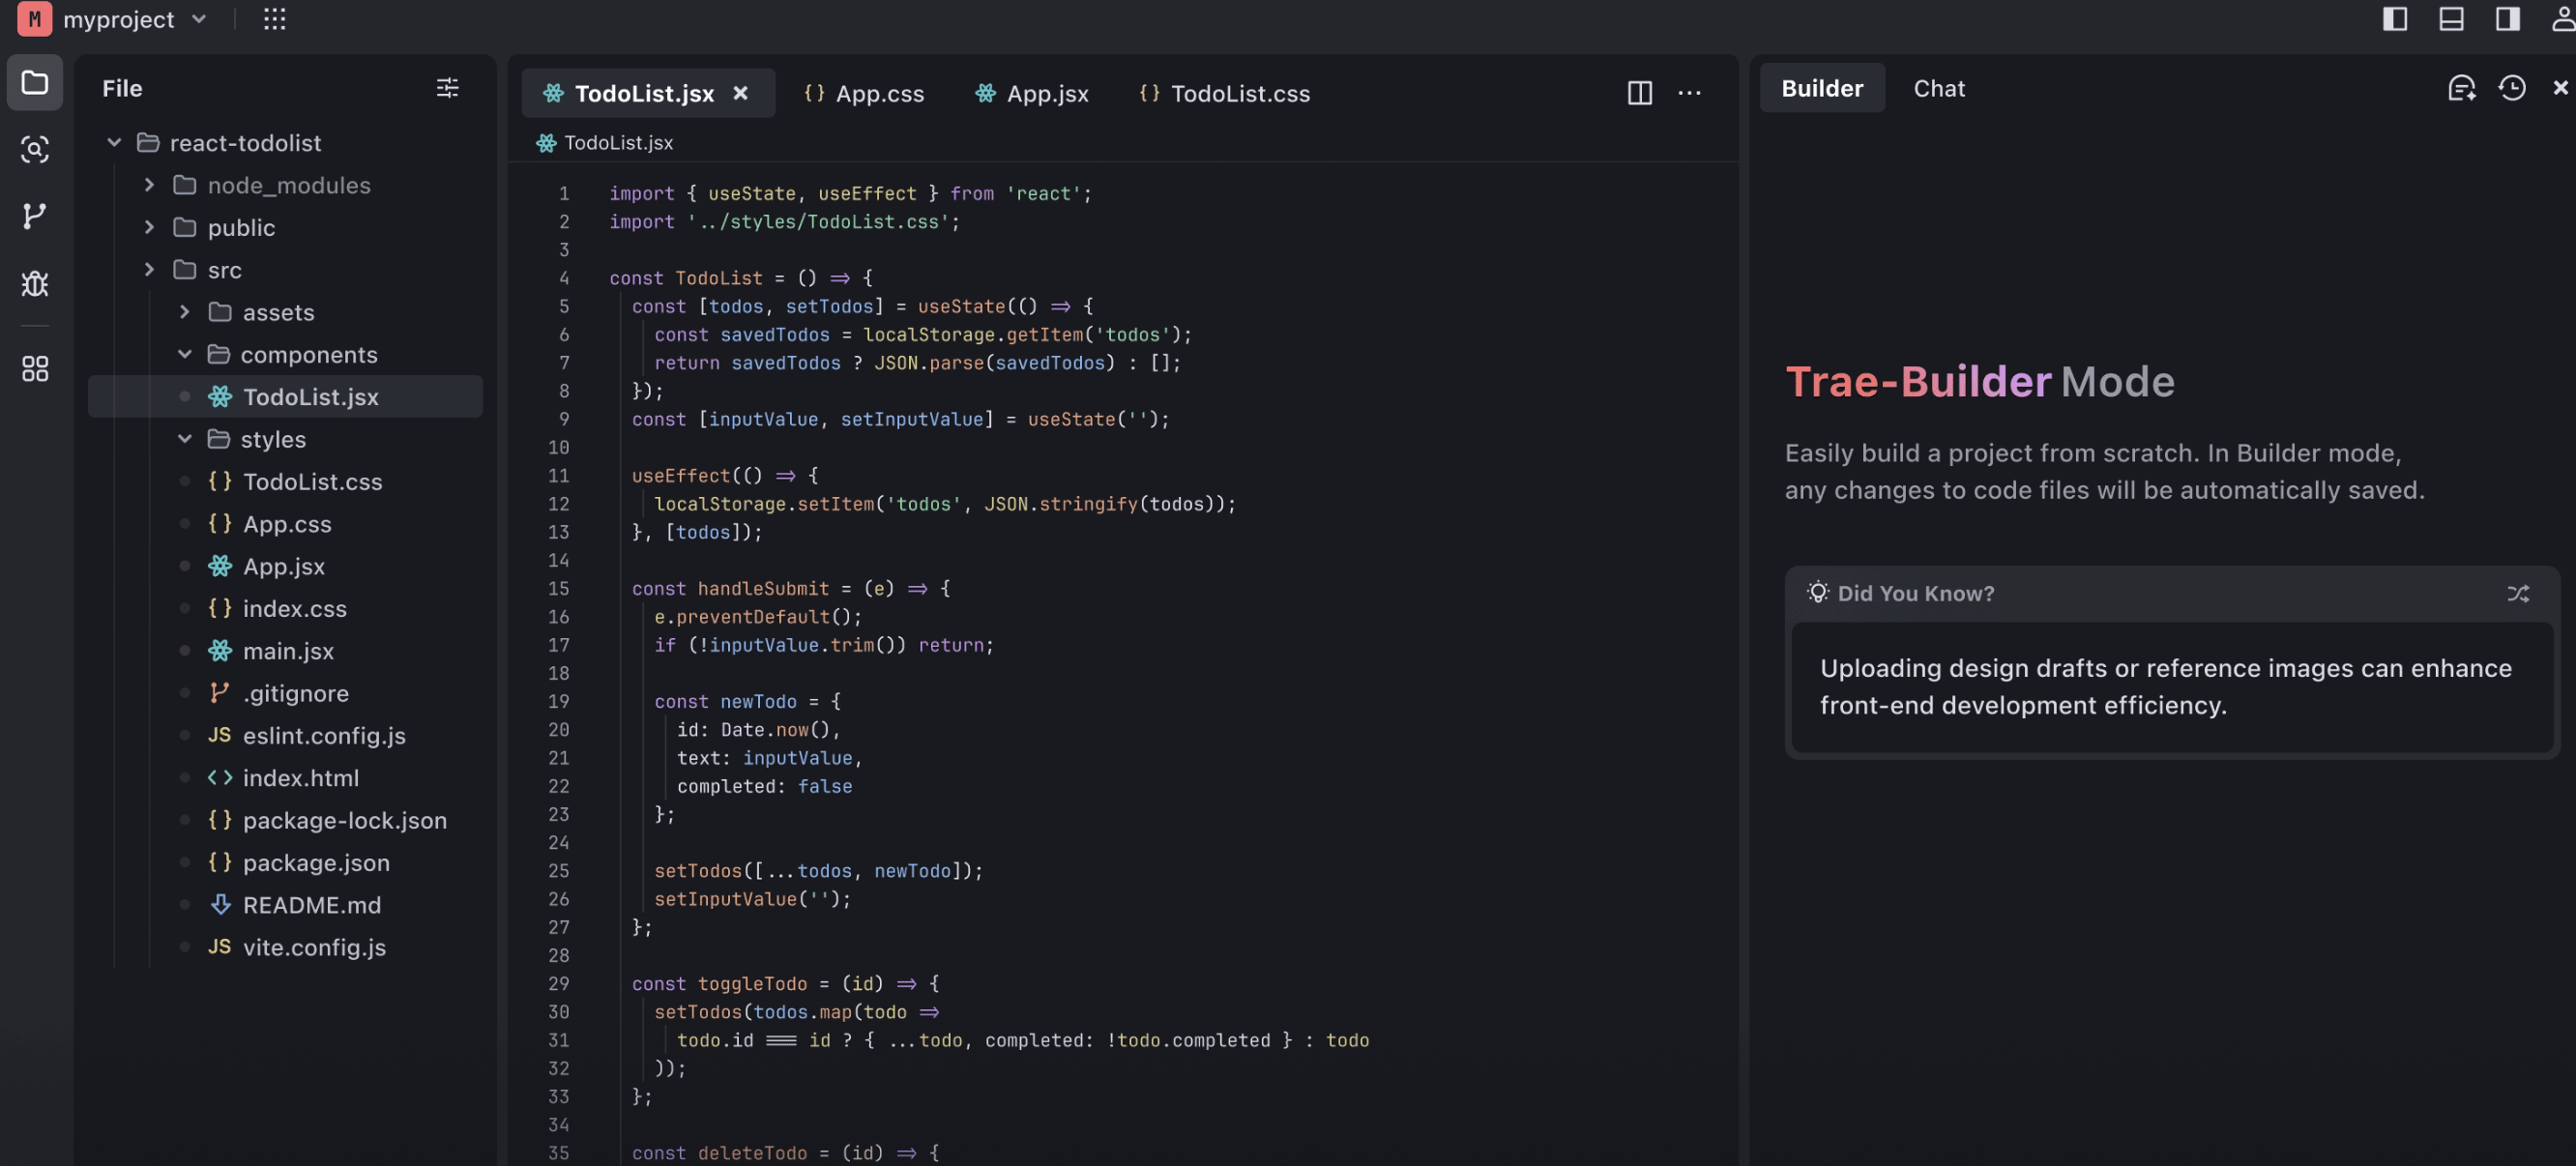Screen dimensions: 2576x1166
Task: Open the editor more actions ellipsis
Action: (1689, 93)
